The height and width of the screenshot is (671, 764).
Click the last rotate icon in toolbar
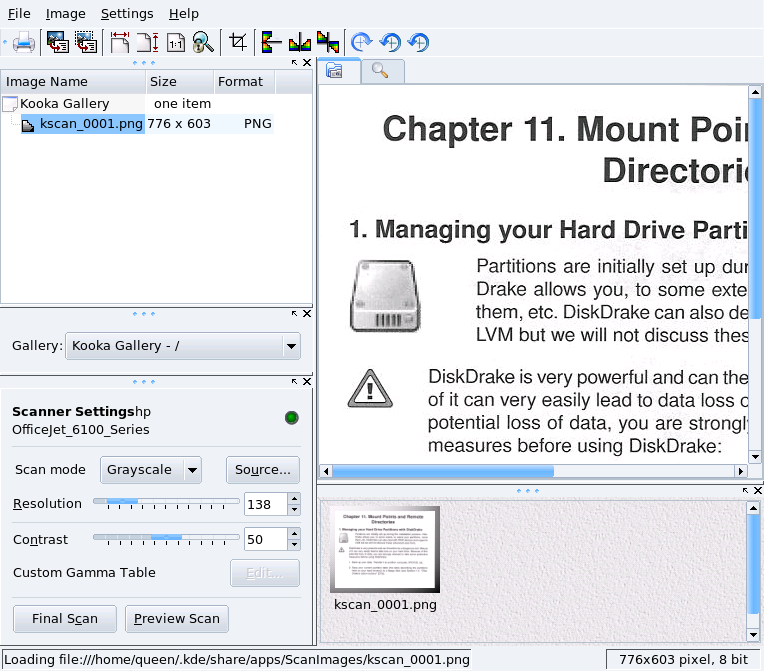(x=418, y=42)
